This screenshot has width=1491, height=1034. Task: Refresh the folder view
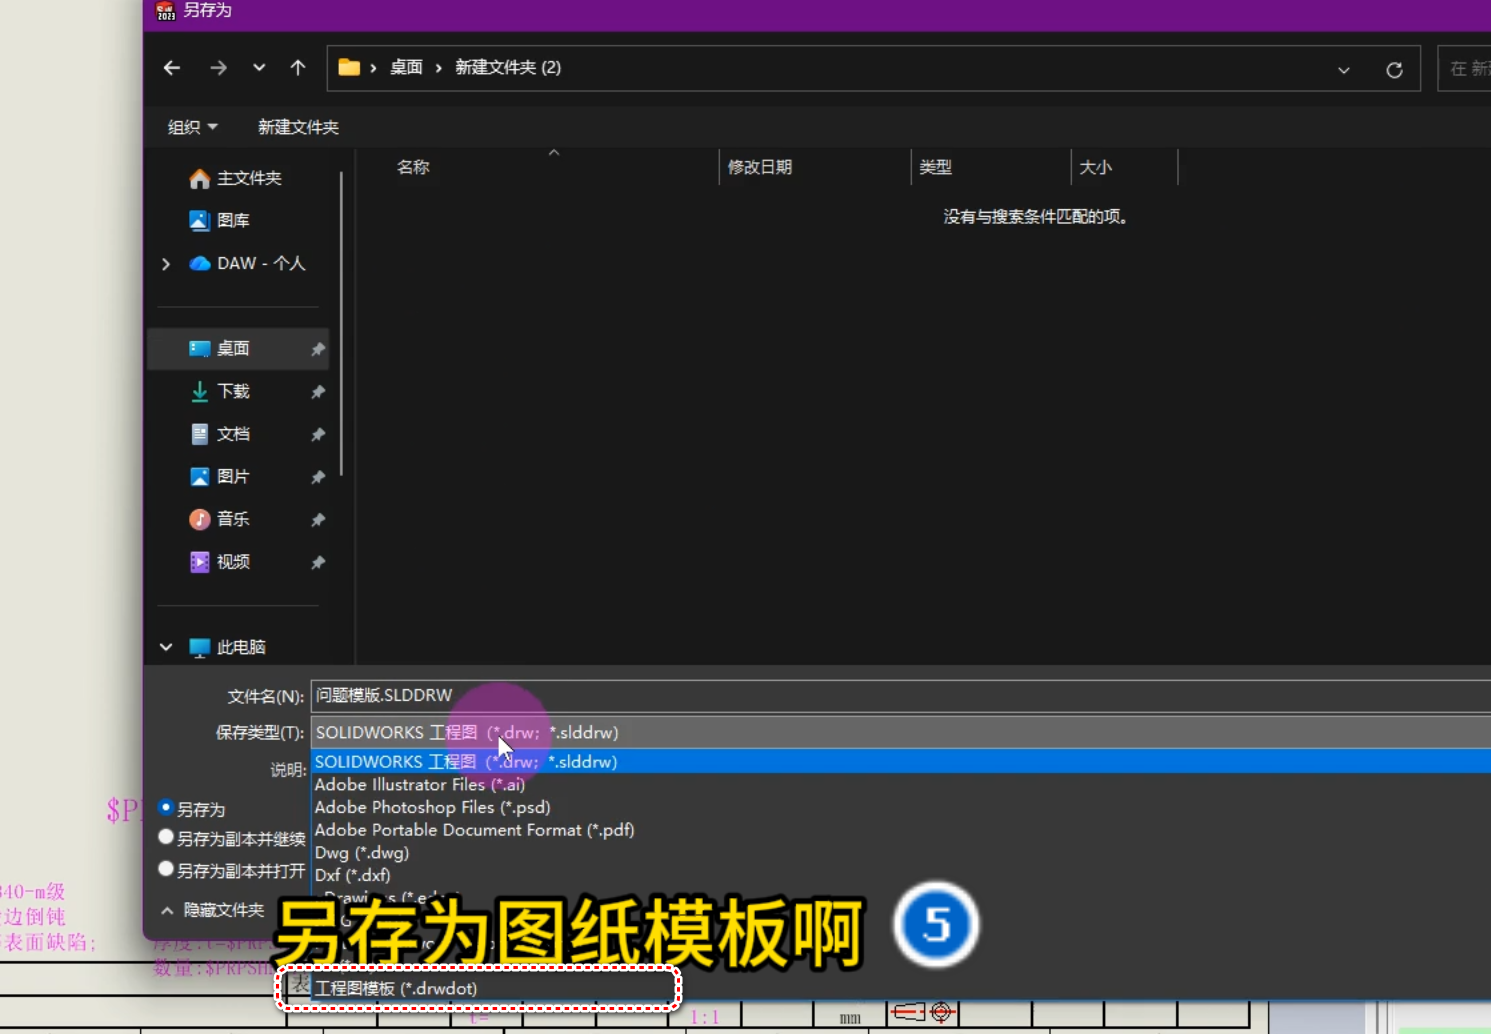1394,69
